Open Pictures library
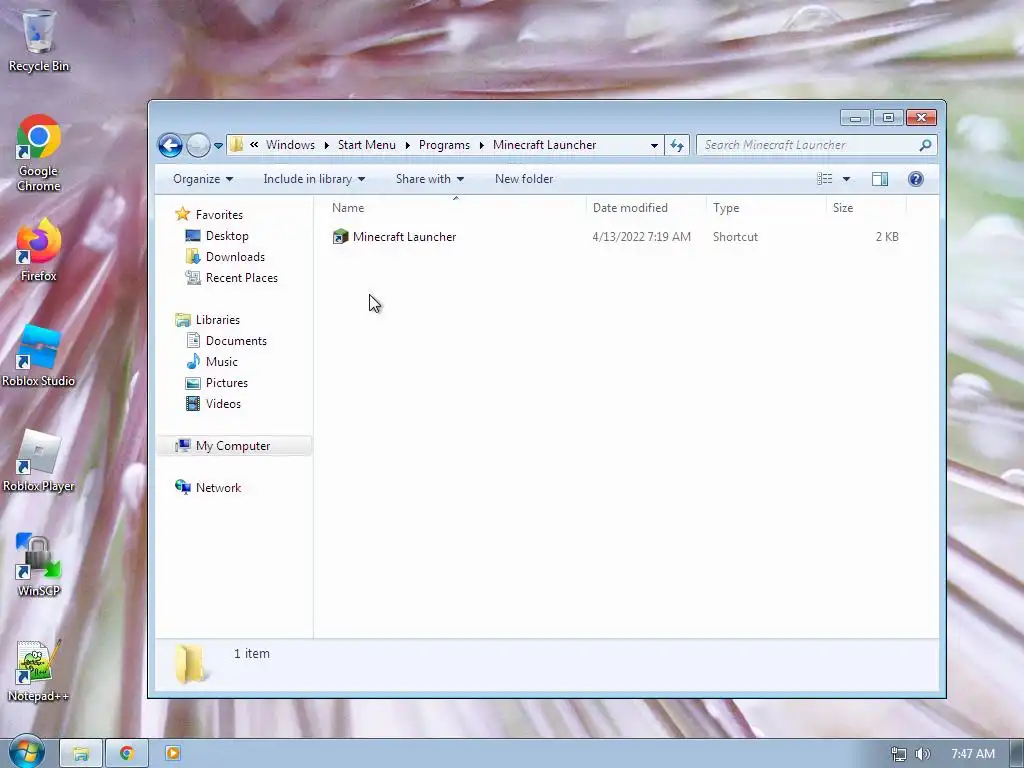The height and width of the screenshot is (768, 1024). [227, 383]
